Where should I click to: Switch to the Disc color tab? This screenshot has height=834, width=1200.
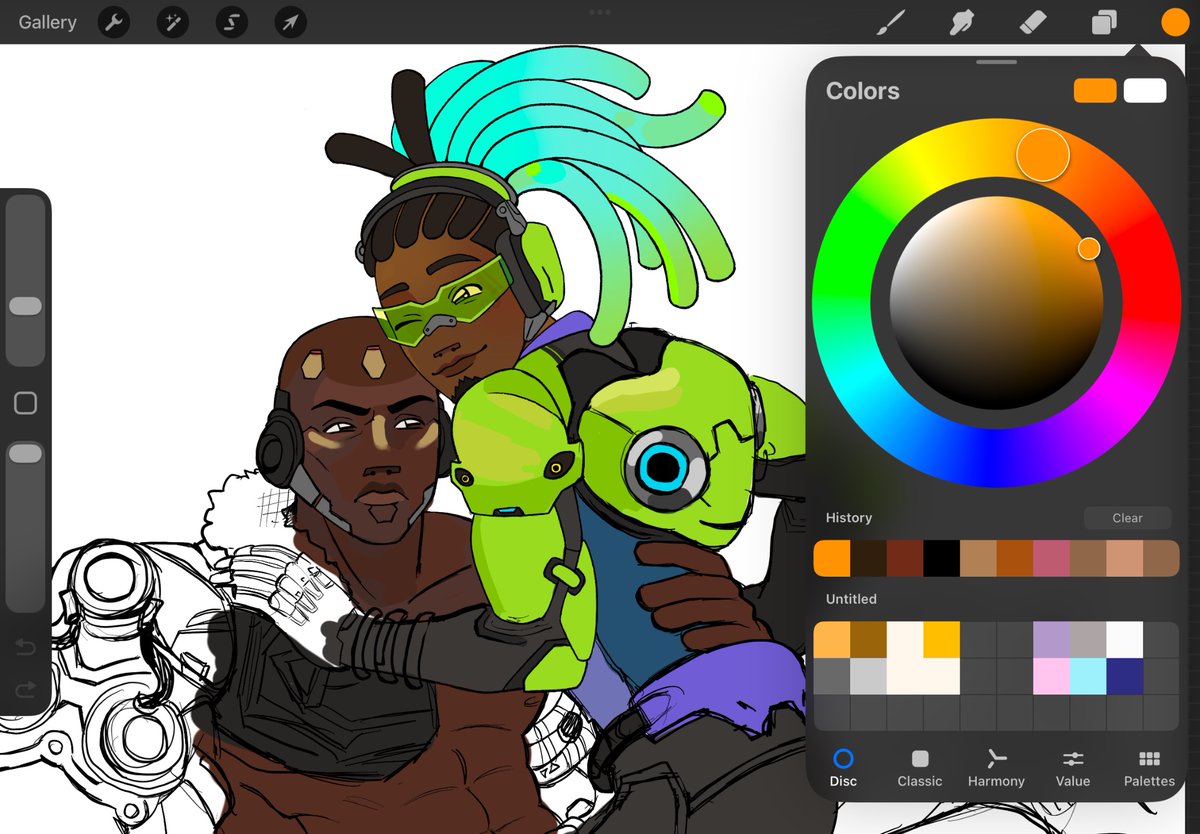[843, 768]
